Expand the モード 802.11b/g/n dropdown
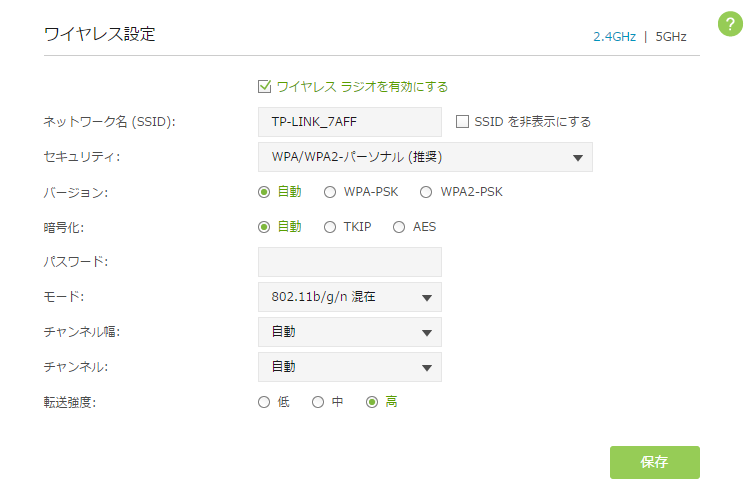 tap(349, 297)
